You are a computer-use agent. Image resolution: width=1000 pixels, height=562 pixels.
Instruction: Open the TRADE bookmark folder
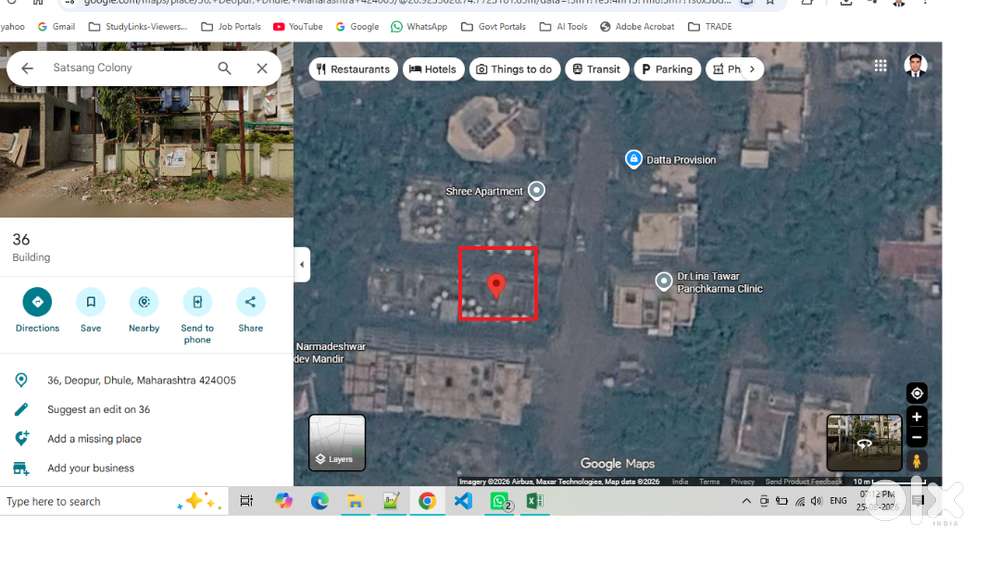tap(710, 27)
